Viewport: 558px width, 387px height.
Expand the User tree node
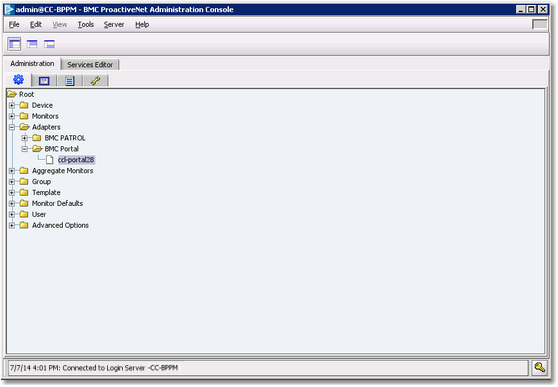point(12,215)
